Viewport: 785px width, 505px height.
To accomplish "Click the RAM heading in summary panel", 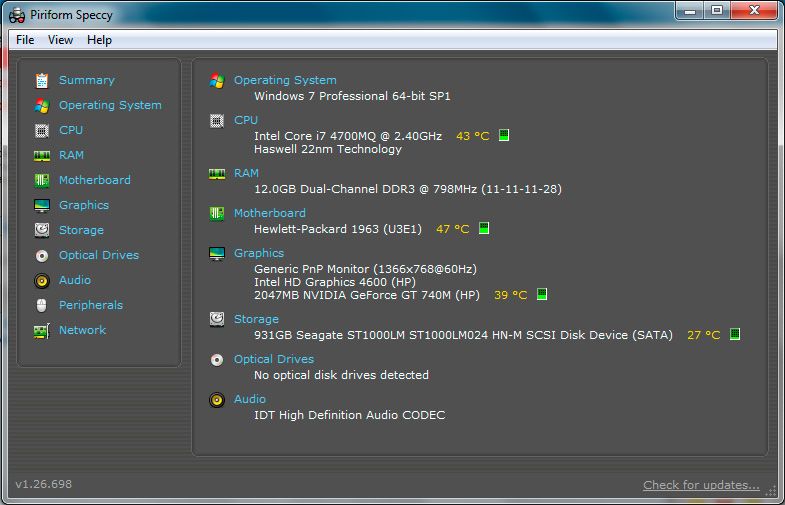I will [246, 173].
